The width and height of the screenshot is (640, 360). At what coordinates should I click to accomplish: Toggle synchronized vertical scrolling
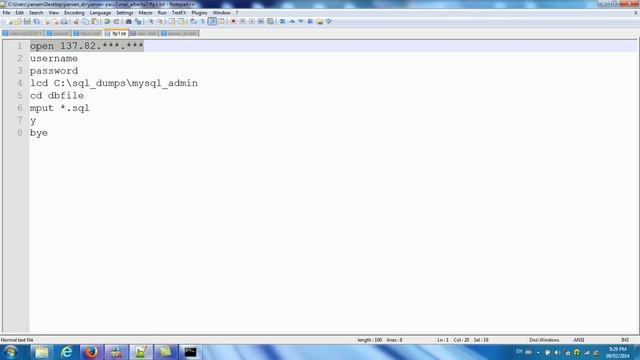tap(171, 21)
